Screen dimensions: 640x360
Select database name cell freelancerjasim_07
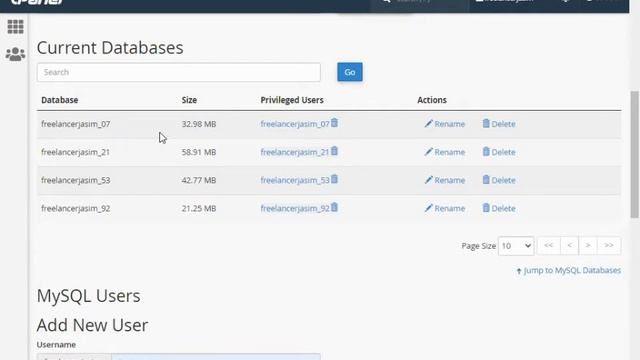coord(76,124)
